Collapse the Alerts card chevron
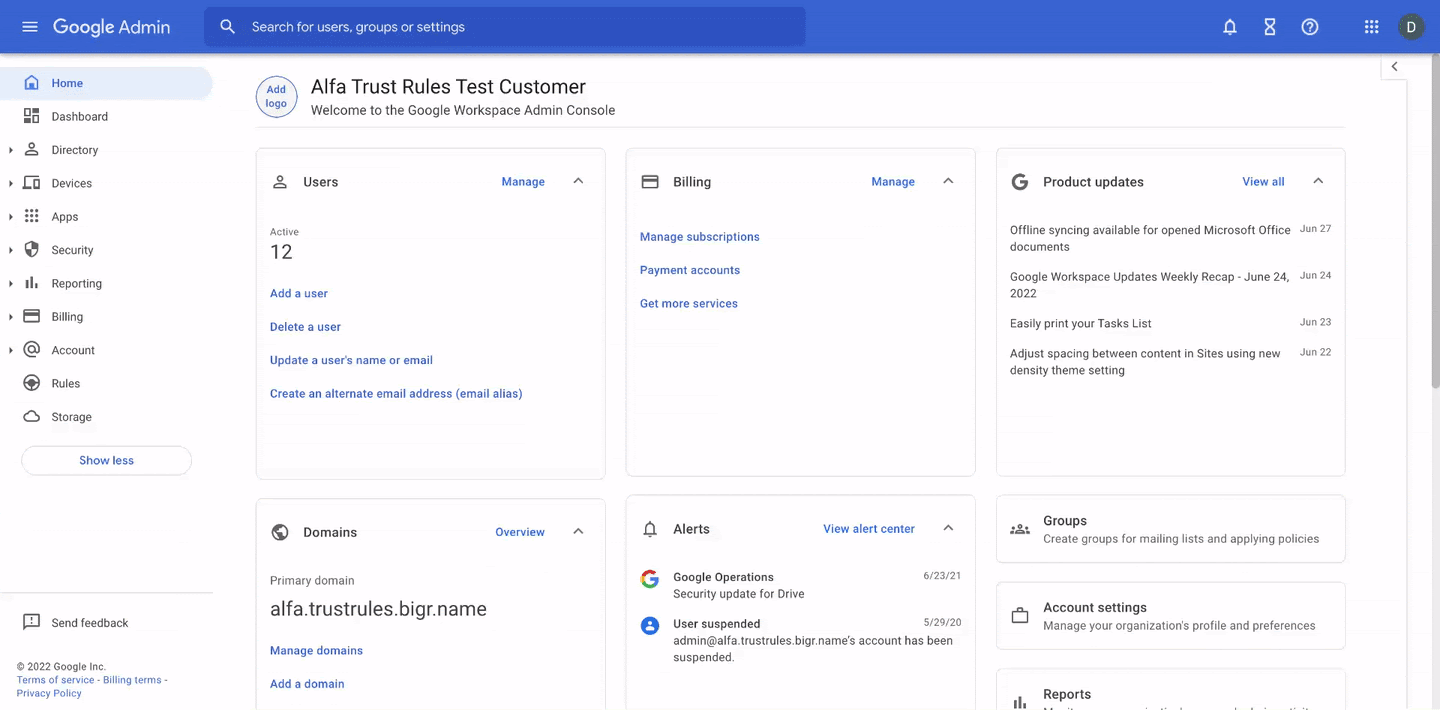 point(948,528)
